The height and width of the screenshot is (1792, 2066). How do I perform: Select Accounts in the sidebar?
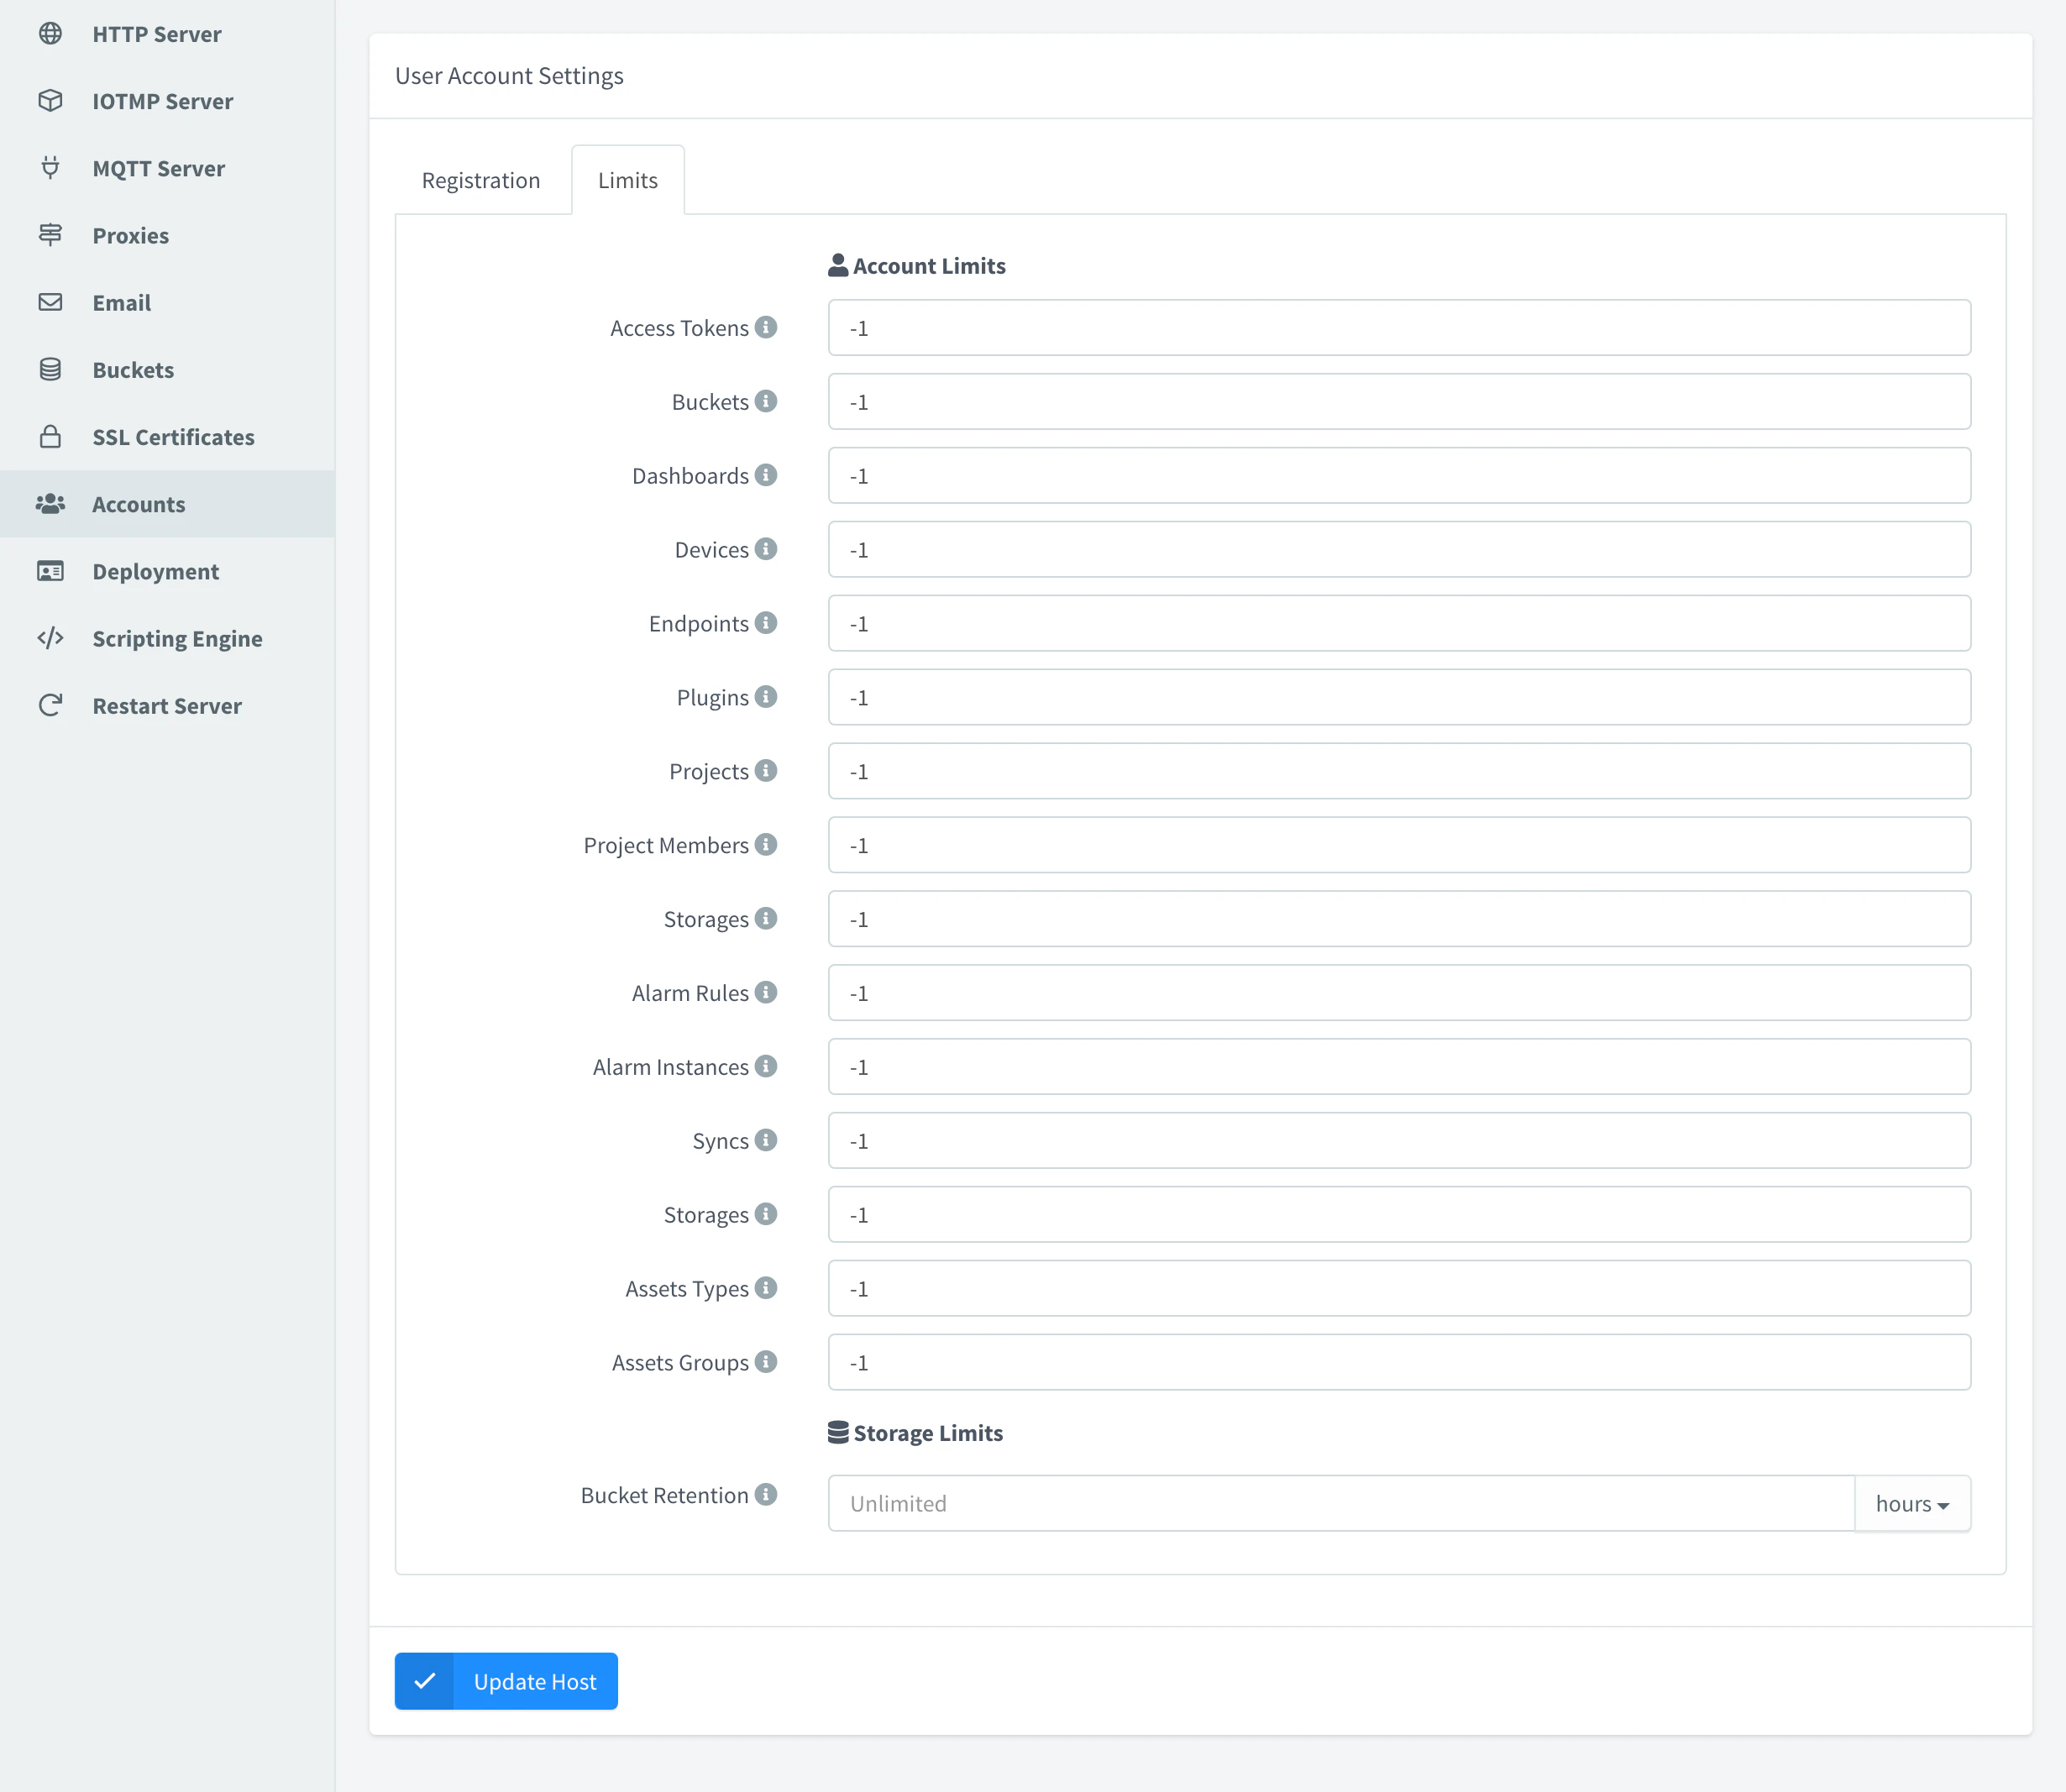(x=167, y=504)
